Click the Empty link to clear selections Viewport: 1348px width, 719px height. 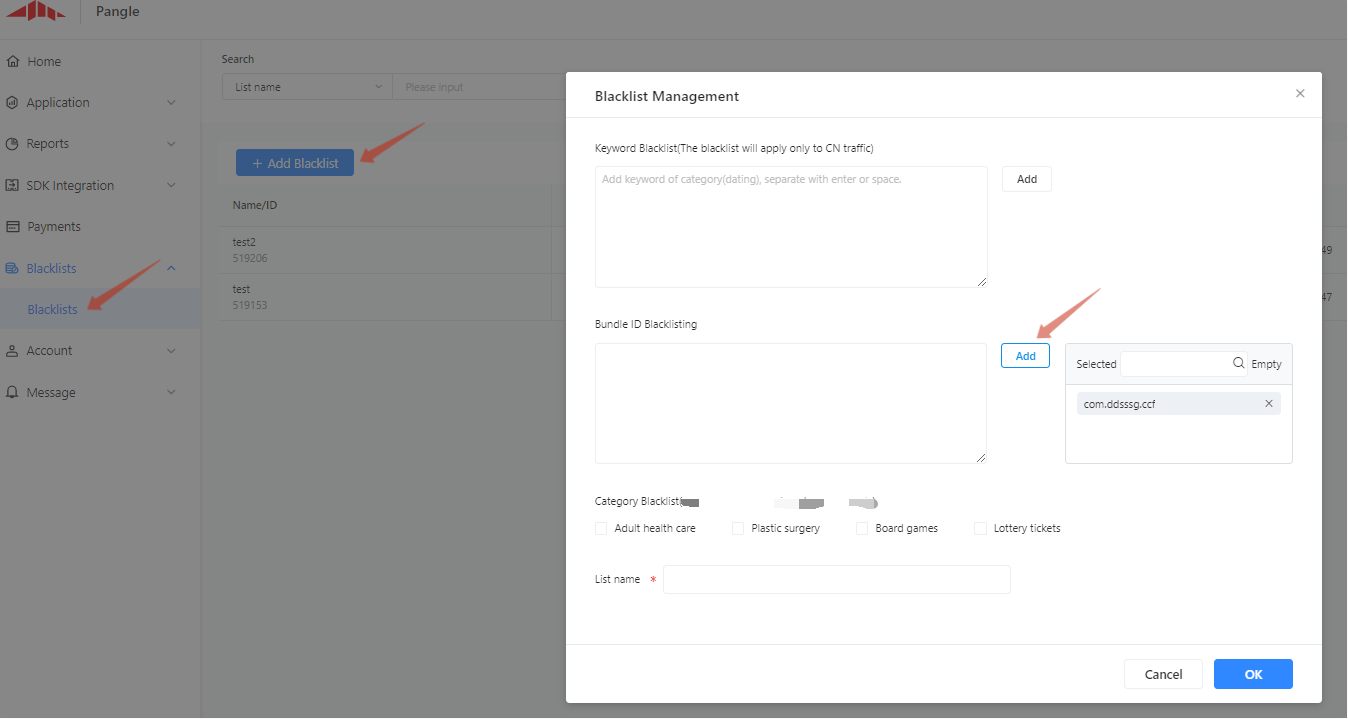coord(1266,364)
